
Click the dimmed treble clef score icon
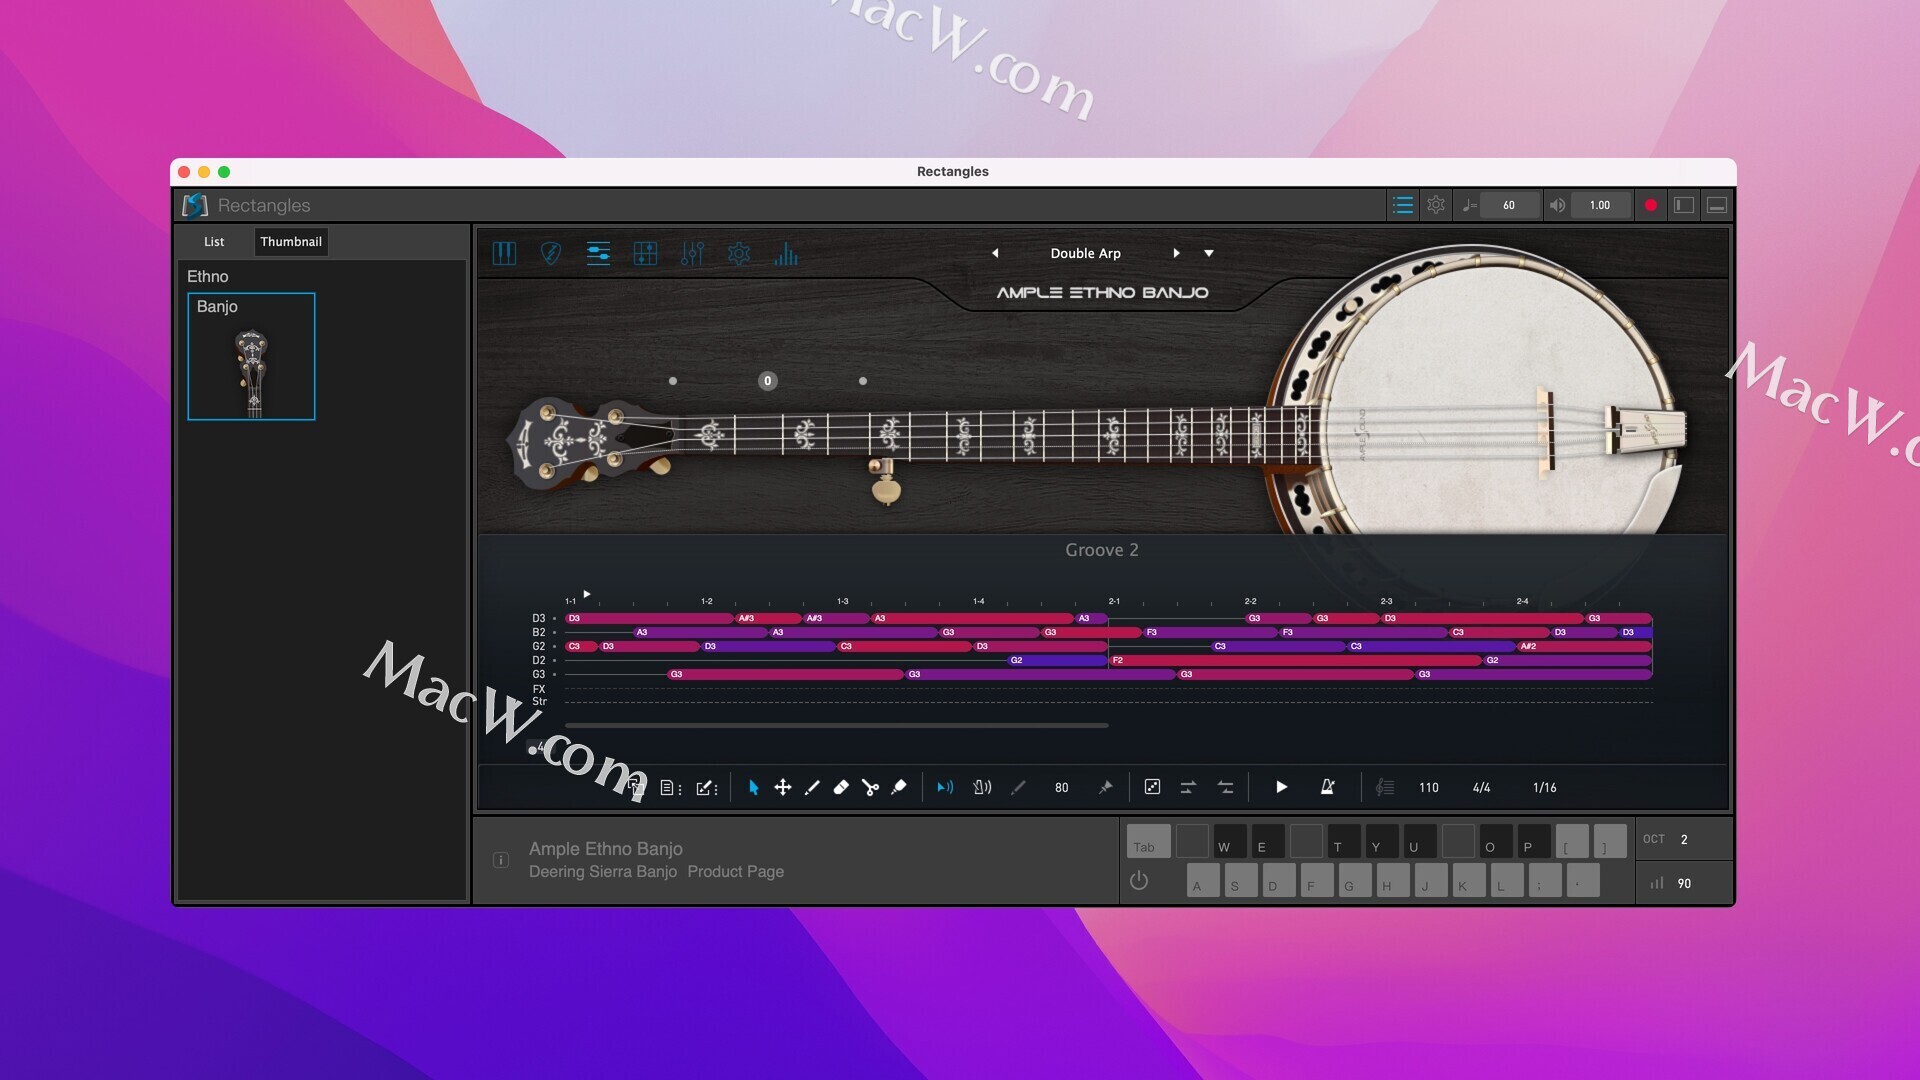coord(1385,788)
